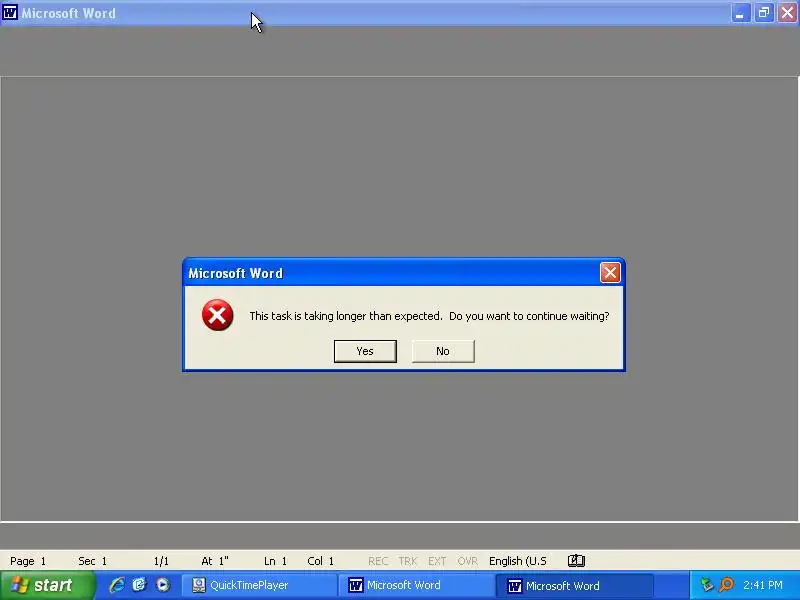Click spelling and grammar status book icon
This screenshot has width=800, height=600.
(x=576, y=561)
